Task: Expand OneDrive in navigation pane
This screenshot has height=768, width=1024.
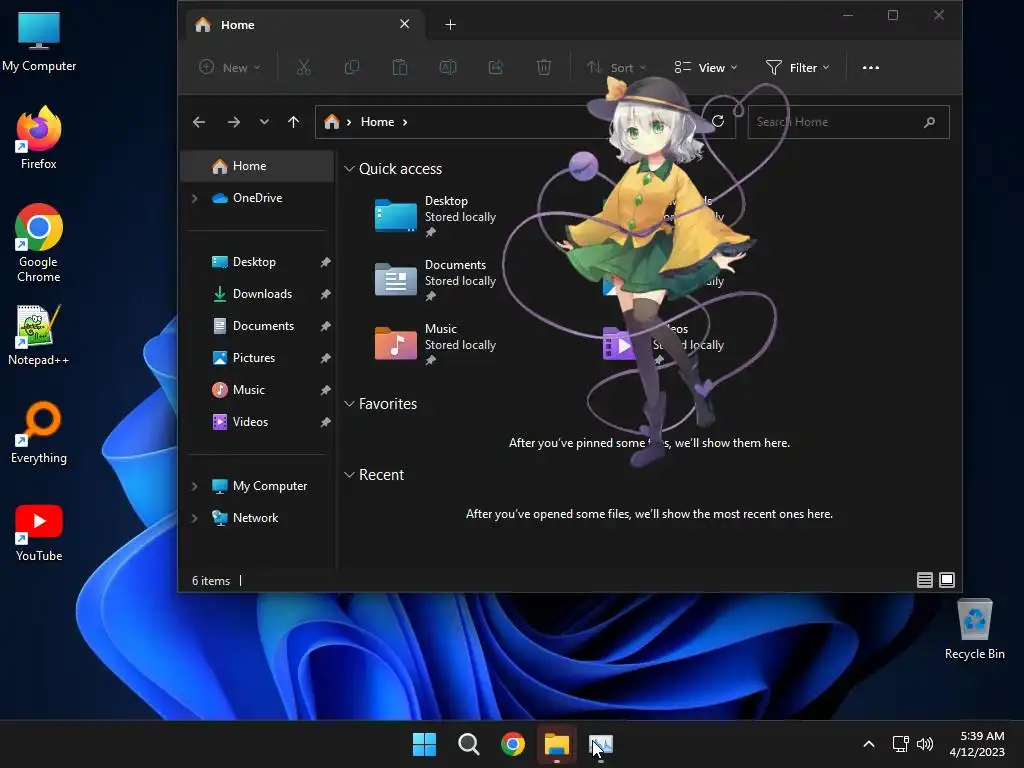Action: [x=195, y=198]
